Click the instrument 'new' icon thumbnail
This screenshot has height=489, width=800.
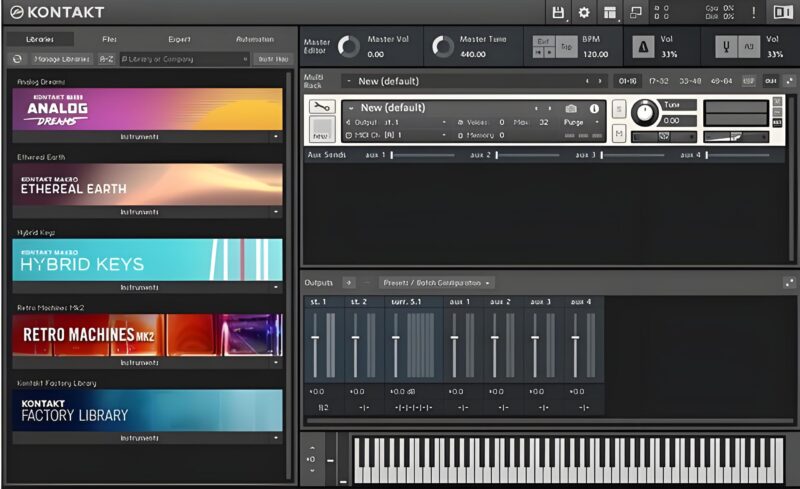[x=322, y=129]
